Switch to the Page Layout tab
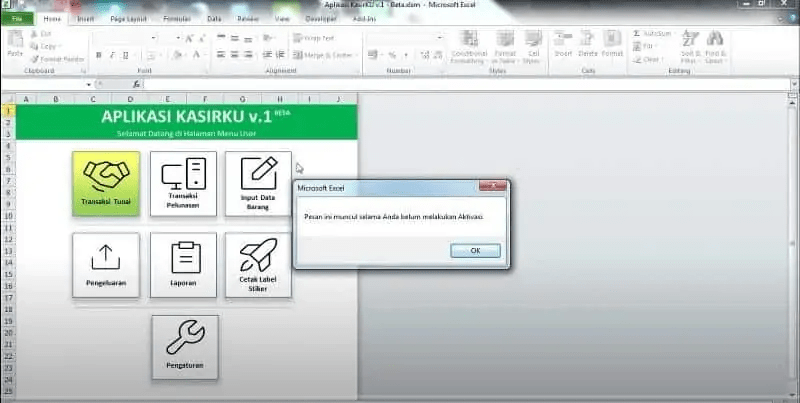The width and height of the screenshot is (800, 403). [x=129, y=19]
